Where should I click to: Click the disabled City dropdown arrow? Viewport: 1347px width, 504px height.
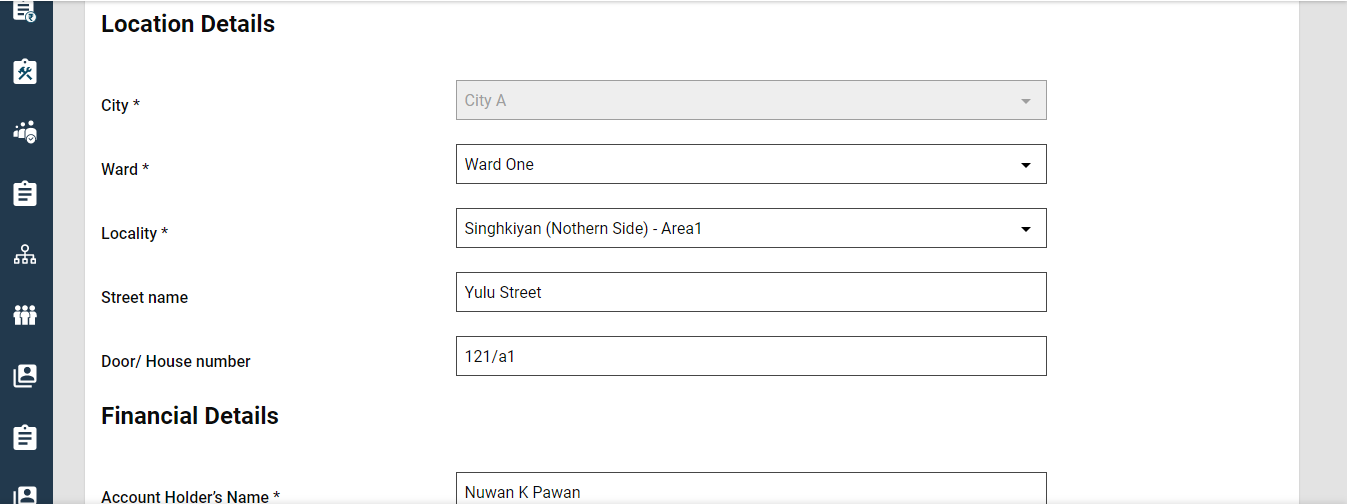click(x=1025, y=101)
